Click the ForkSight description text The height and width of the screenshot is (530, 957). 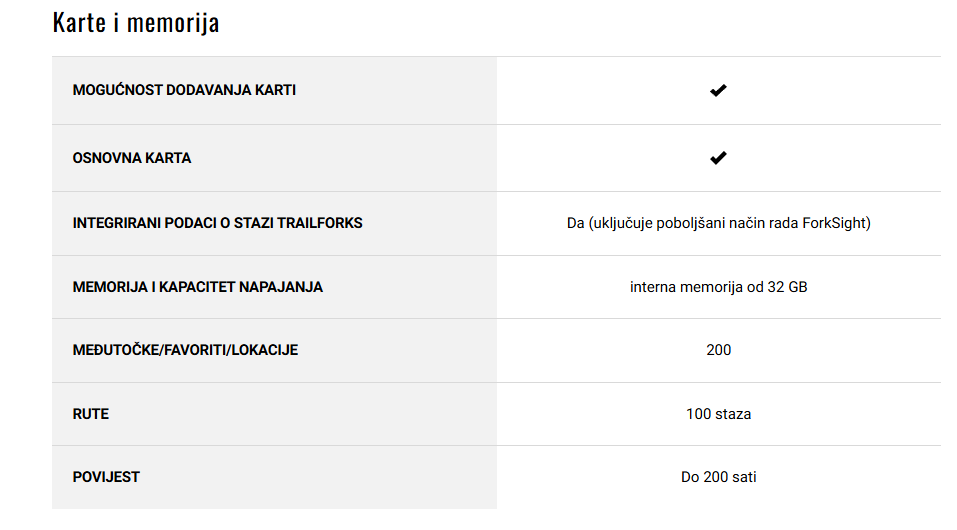[718, 223]
